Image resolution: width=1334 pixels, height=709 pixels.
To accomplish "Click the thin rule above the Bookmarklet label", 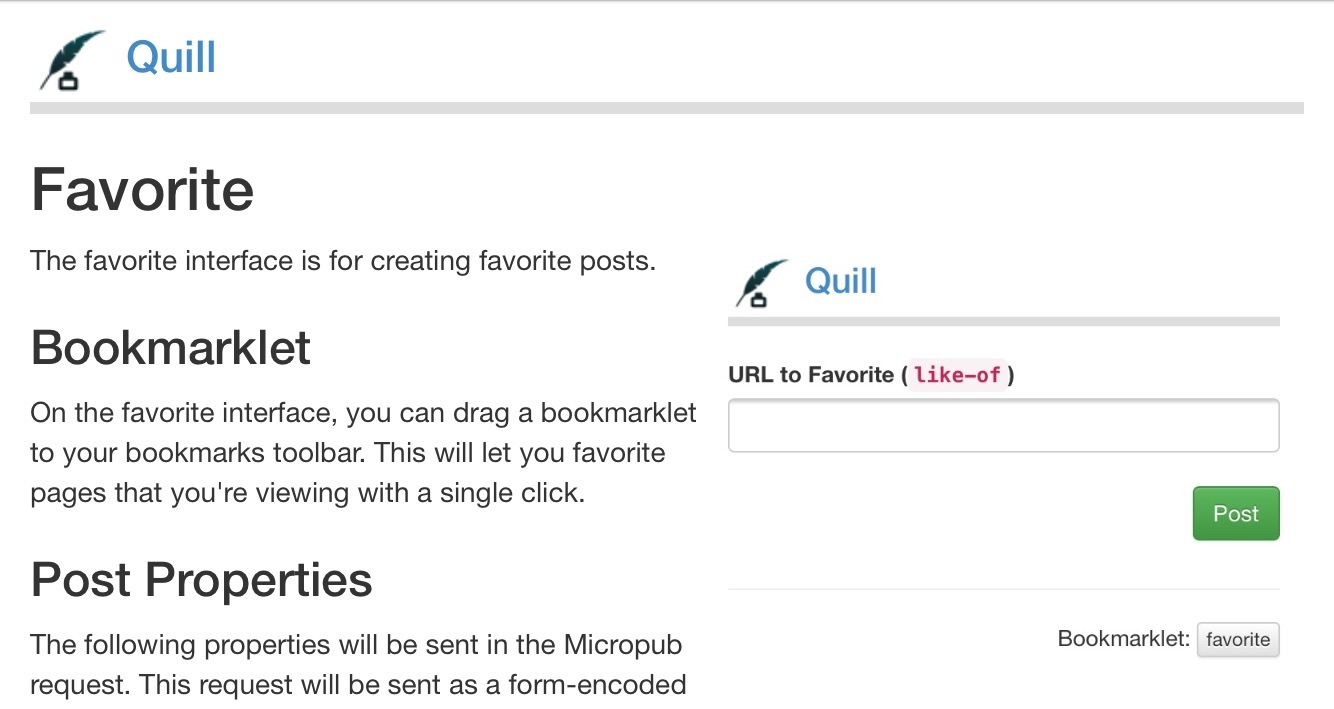I will [1004, 590].
